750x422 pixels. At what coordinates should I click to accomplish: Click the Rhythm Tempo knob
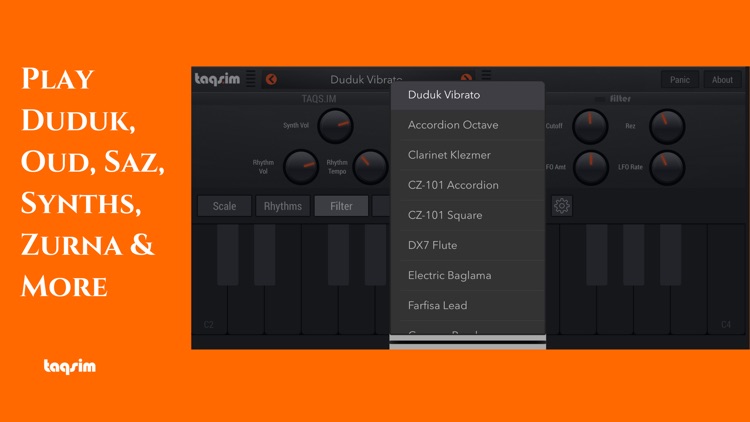tap(371, 167)
